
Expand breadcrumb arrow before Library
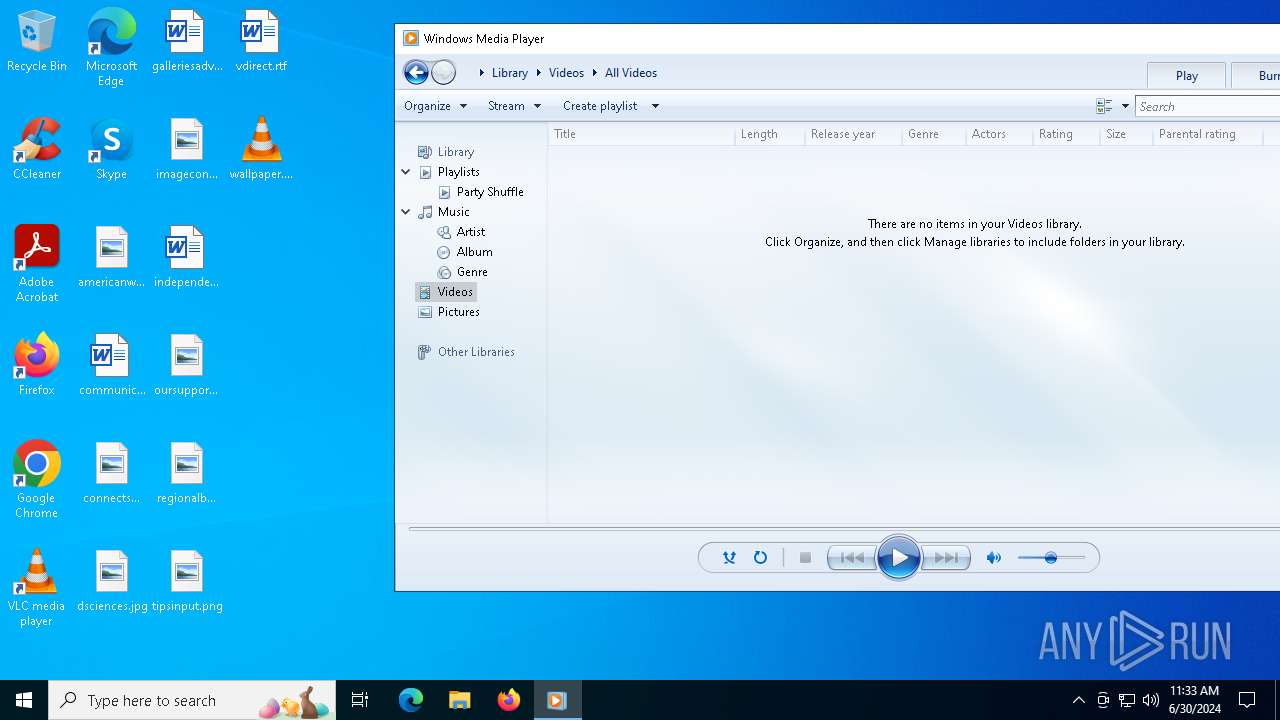(482, 73)
